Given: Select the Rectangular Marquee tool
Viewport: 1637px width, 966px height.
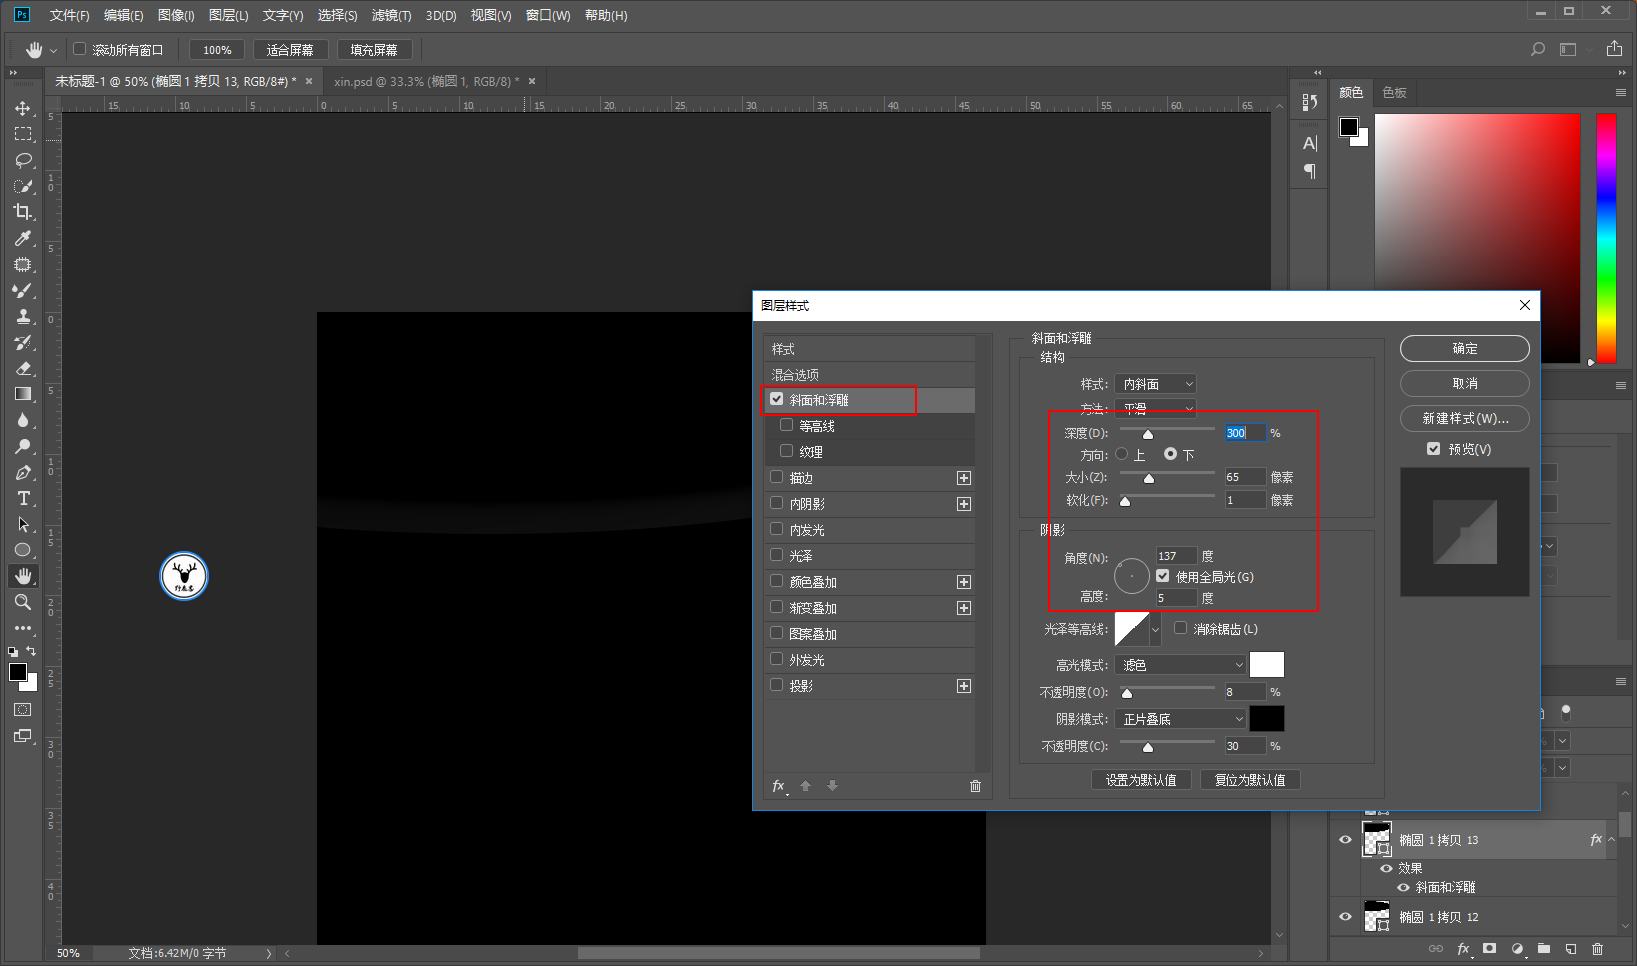Looking at the screenshot, I should [23, 134].
